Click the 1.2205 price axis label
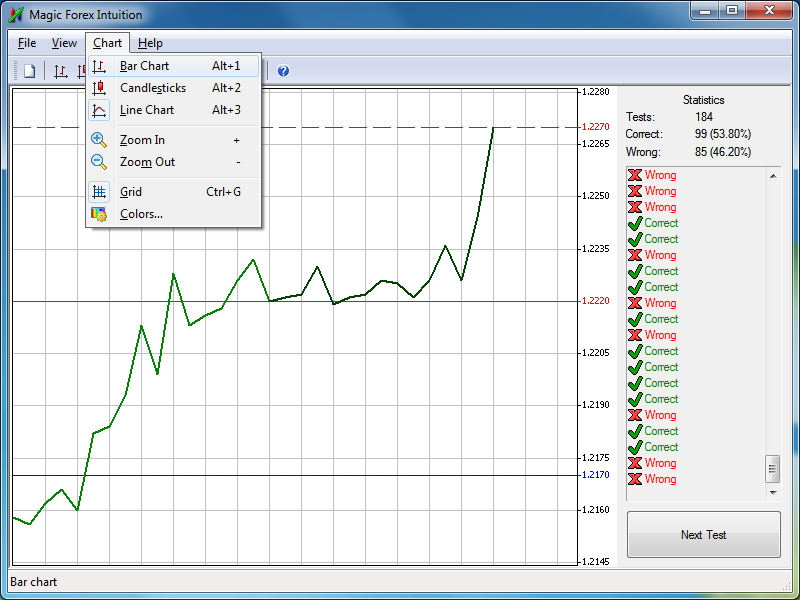 pos(595,353)
